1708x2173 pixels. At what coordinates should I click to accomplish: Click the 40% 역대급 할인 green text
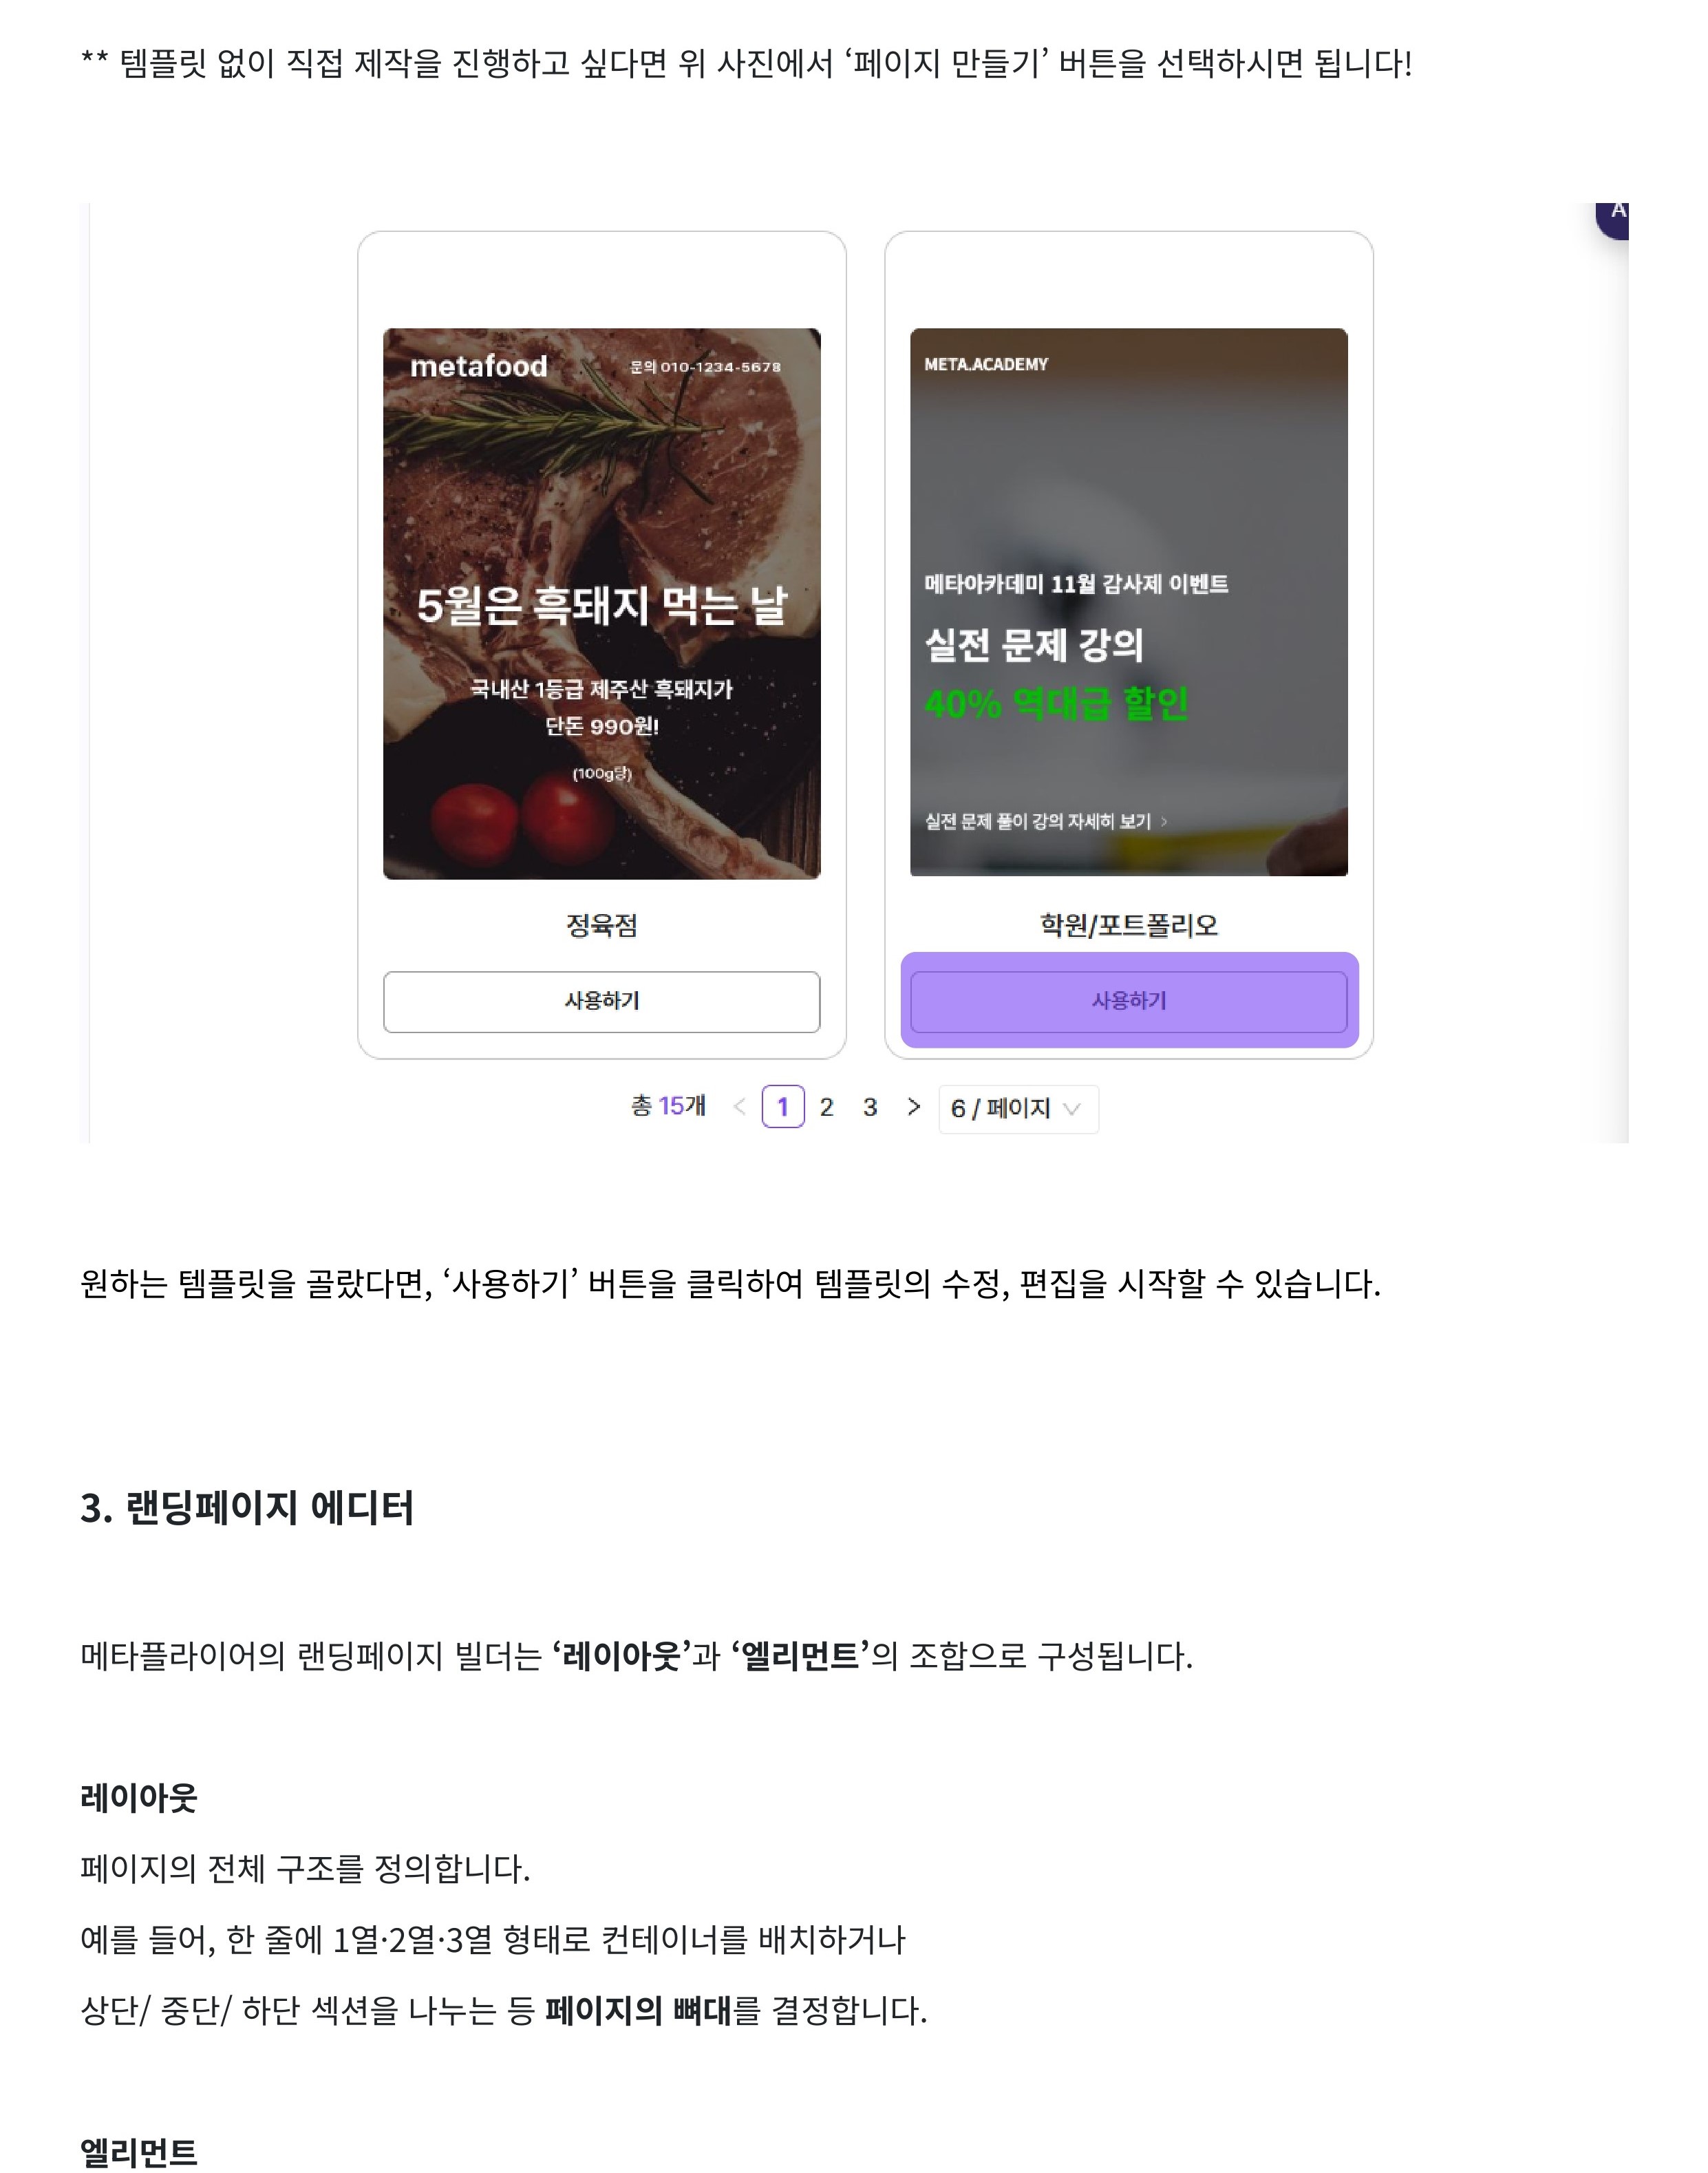click(x=1057, y=703)
